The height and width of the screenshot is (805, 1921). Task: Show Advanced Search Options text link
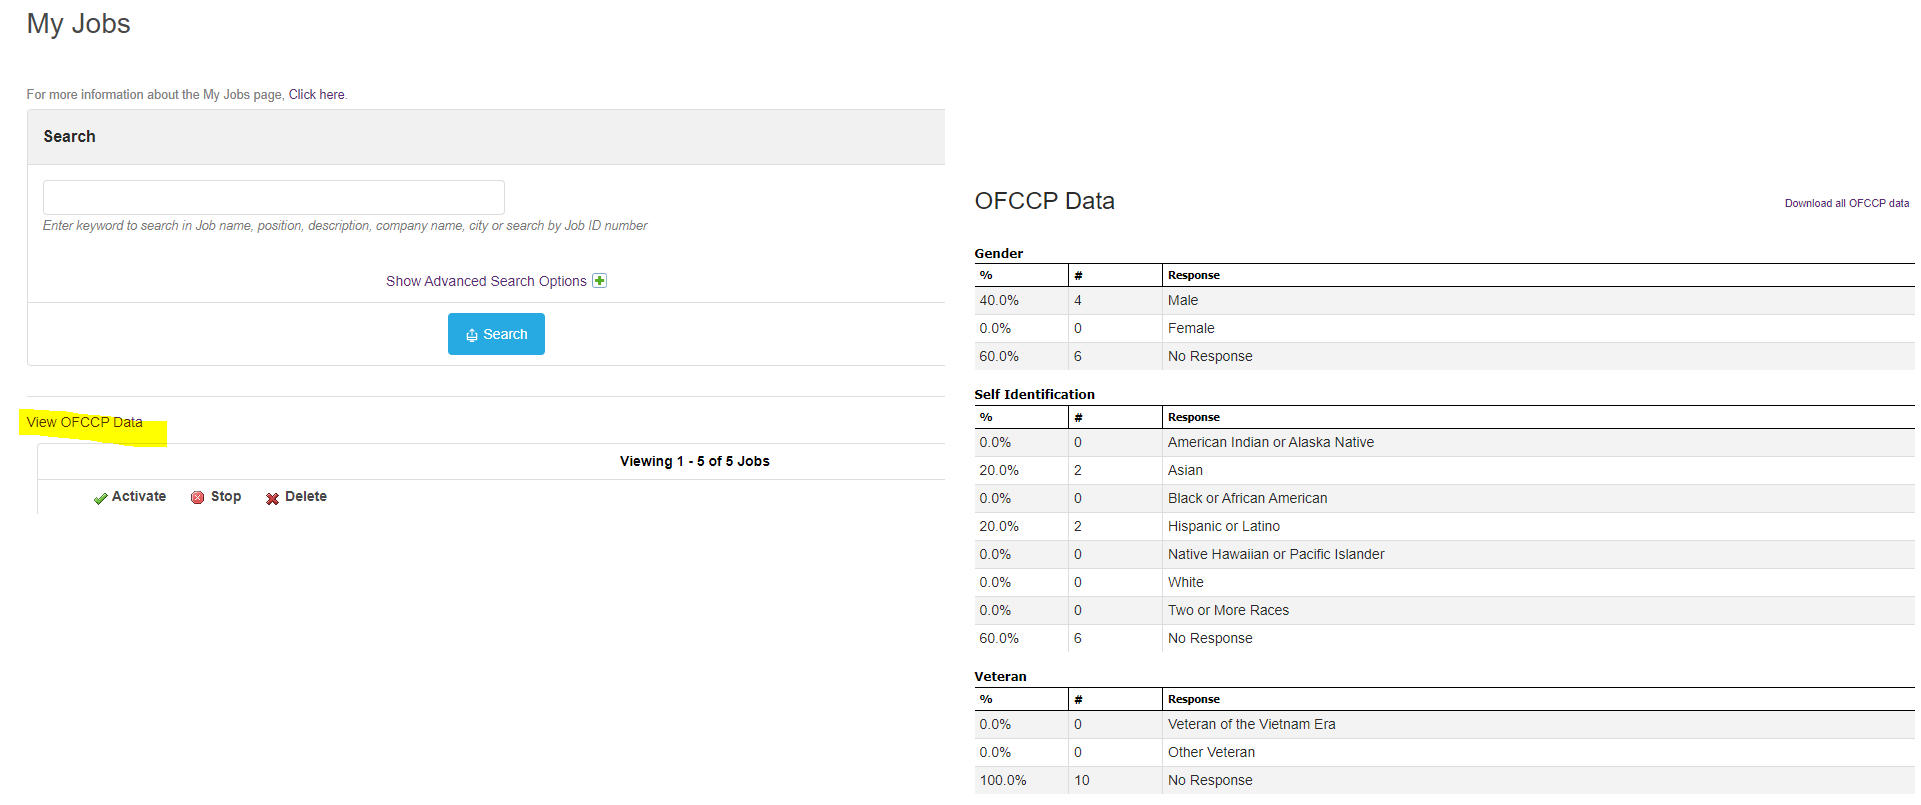pos(486,281)
